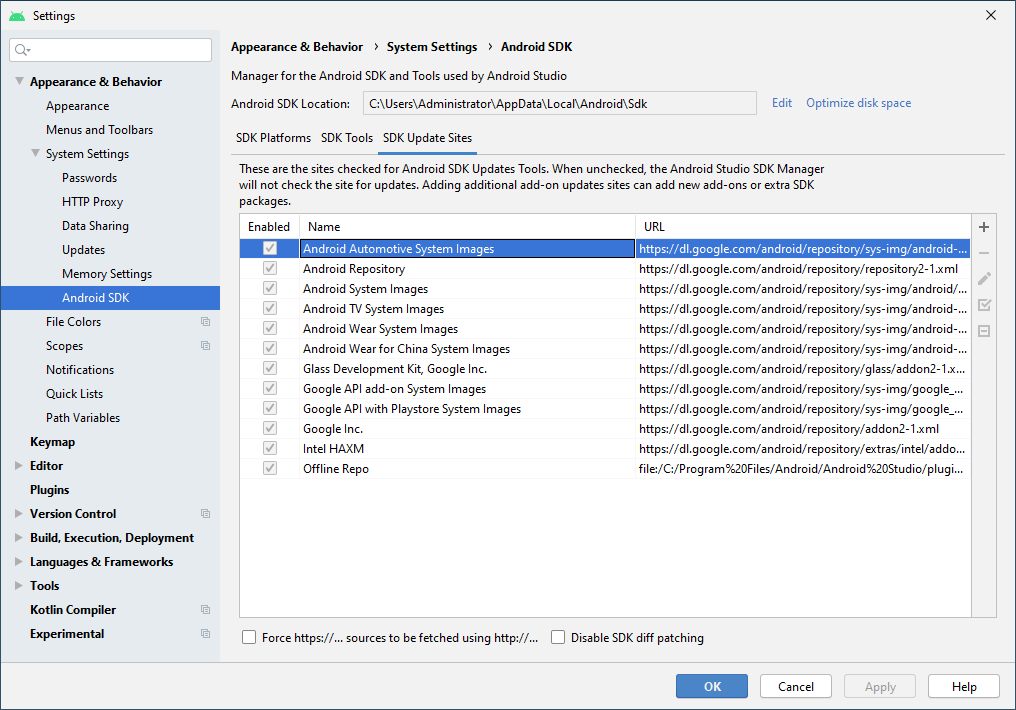The image size is (1016, 710).
Task: Click the project-level icon beside Kotlin Compiler
Action: (205, 610)
